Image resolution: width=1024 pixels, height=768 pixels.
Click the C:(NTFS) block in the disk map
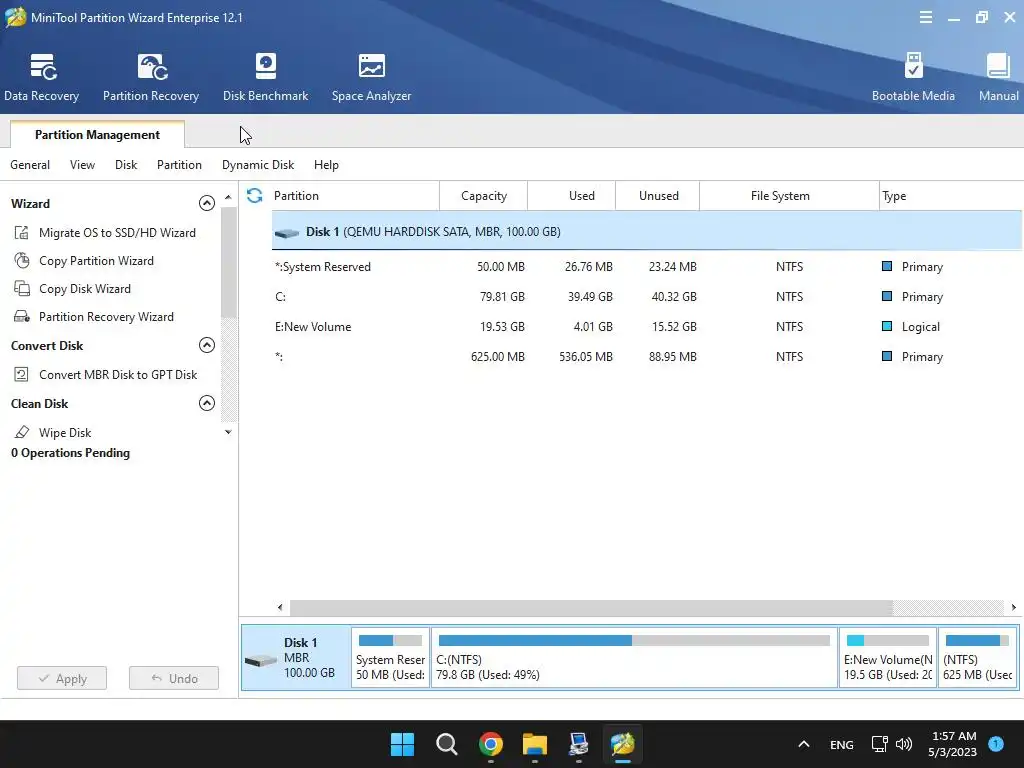[634, 658]
